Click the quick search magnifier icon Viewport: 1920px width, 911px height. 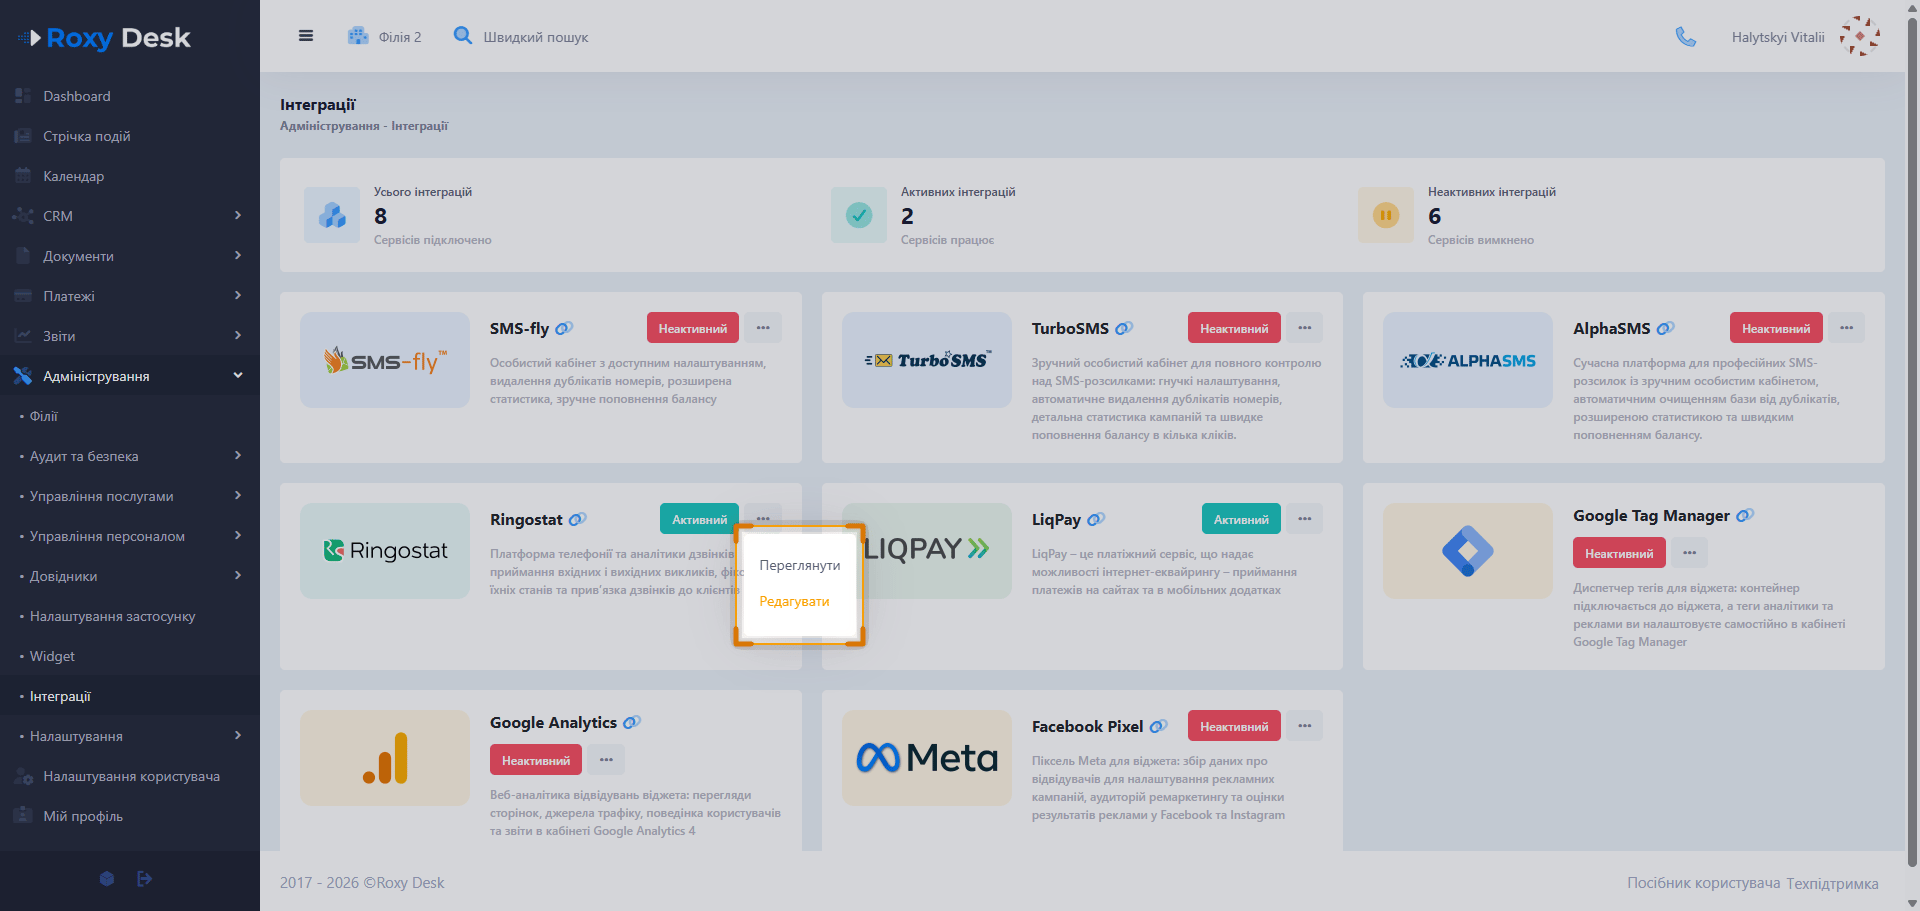coord(463,36)
